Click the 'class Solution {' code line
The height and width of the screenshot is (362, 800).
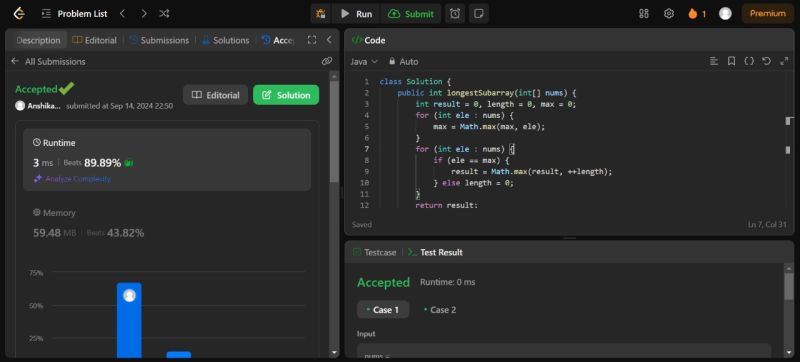pos(416,82)
